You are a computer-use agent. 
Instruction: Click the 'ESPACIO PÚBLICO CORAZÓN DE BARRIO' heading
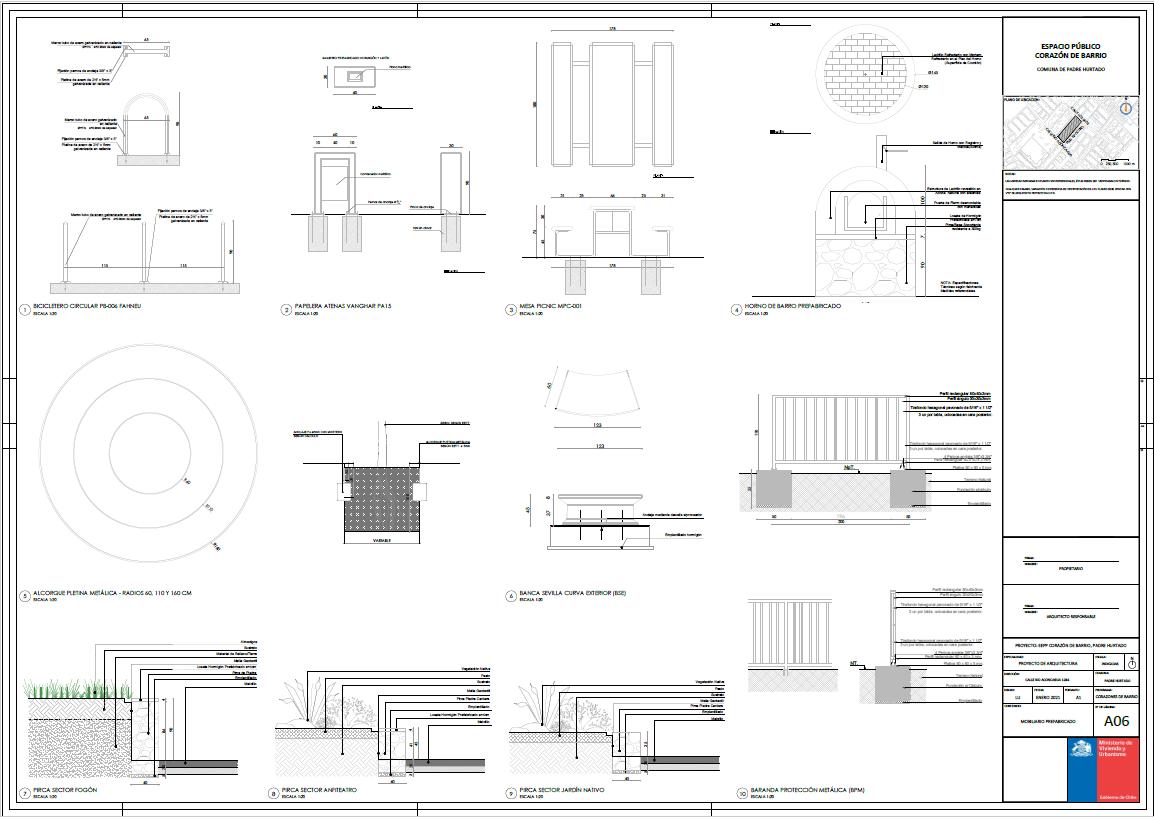(1070, 51)
